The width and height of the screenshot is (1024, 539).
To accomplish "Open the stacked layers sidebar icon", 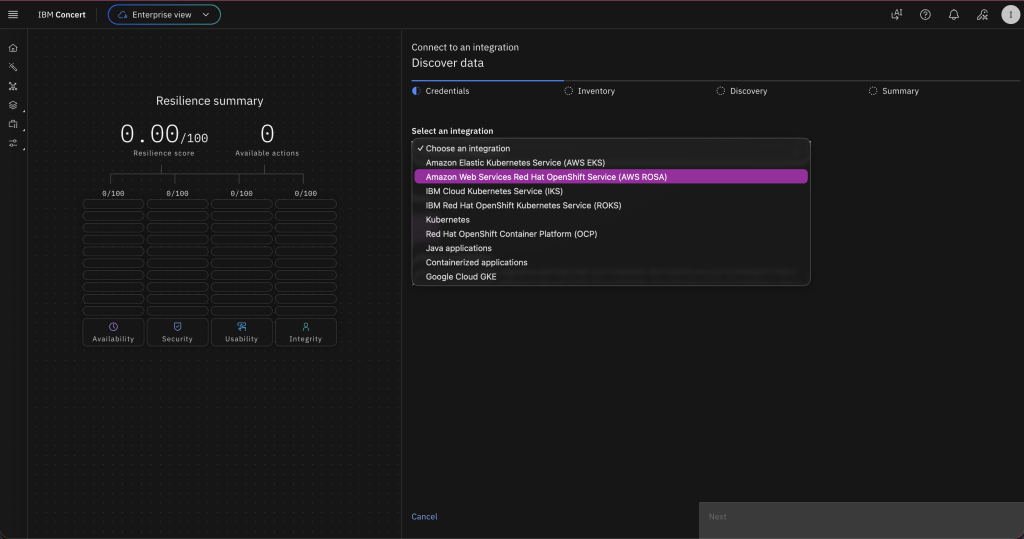I will 13,105.
